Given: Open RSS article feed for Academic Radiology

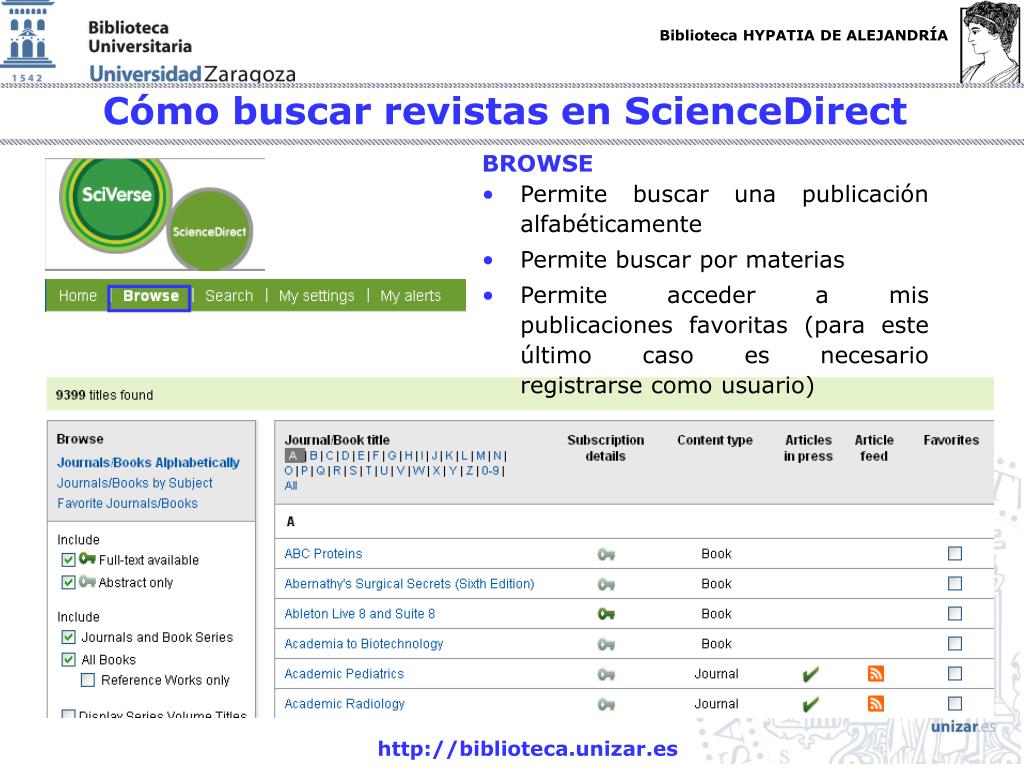Looking at the screenshot, I should pyautogui.click(x=876, y=703).
